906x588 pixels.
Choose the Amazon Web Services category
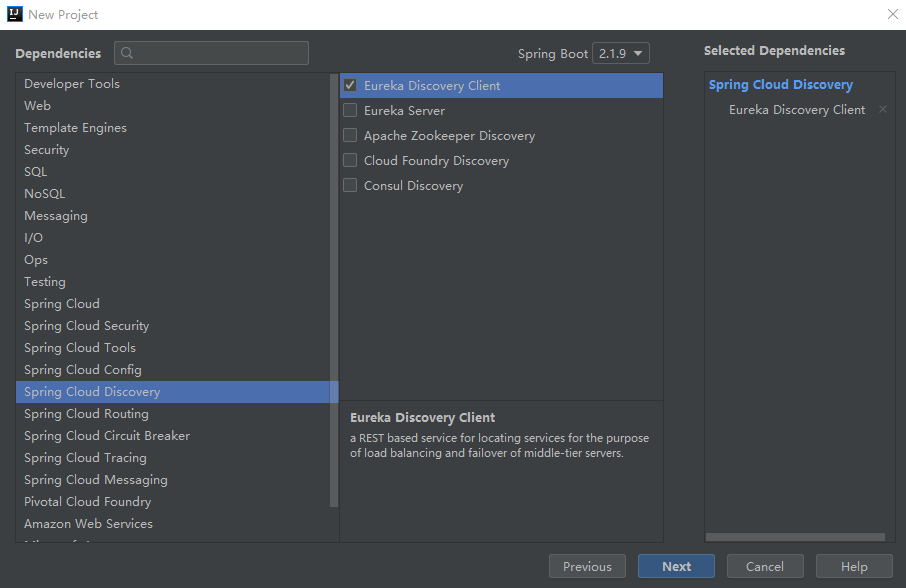point(89,524)
